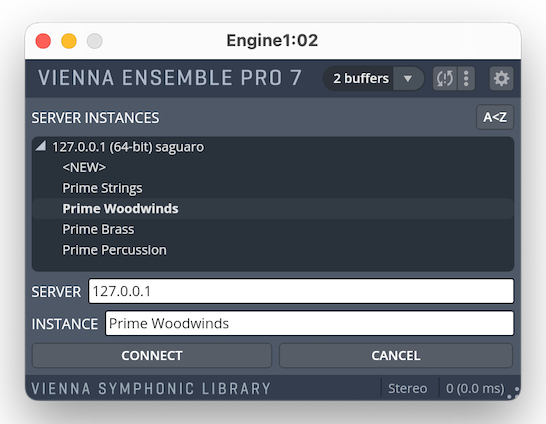Click the reconnect/refresh arrows icon

[445, 78]
